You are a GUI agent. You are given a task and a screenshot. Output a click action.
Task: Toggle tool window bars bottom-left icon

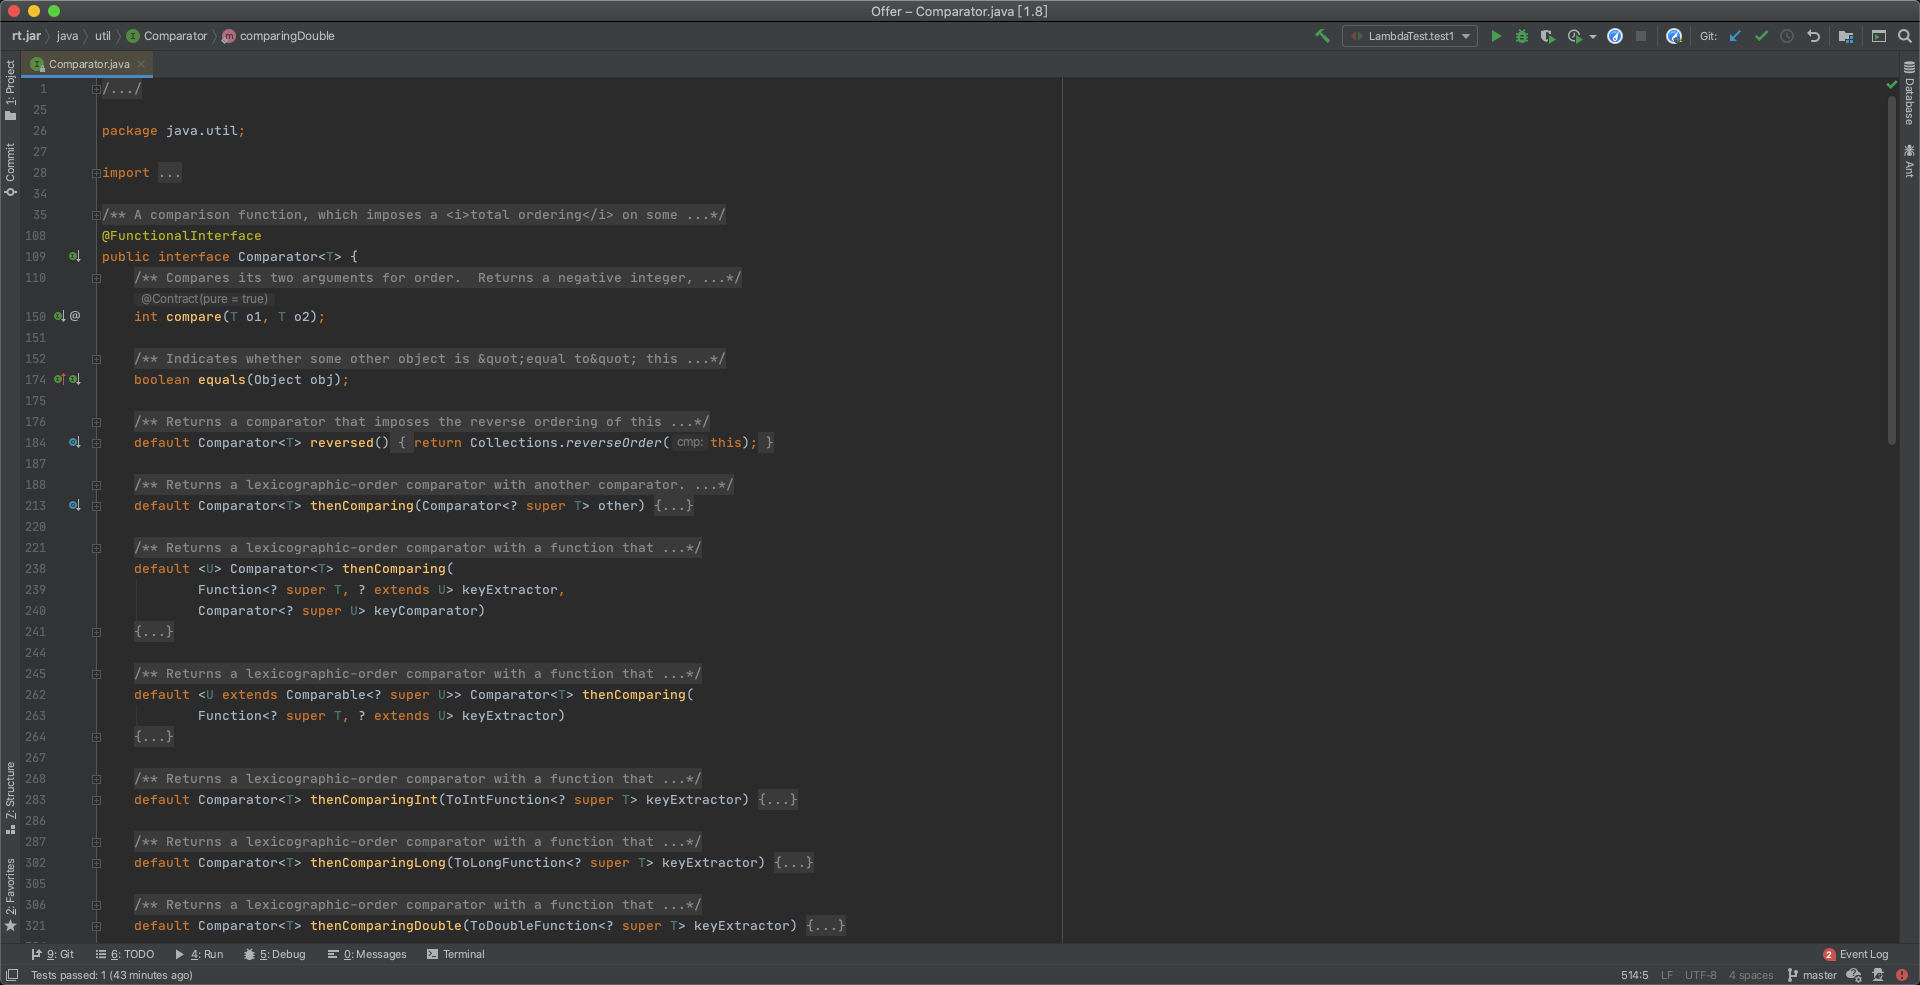(11, 975)
